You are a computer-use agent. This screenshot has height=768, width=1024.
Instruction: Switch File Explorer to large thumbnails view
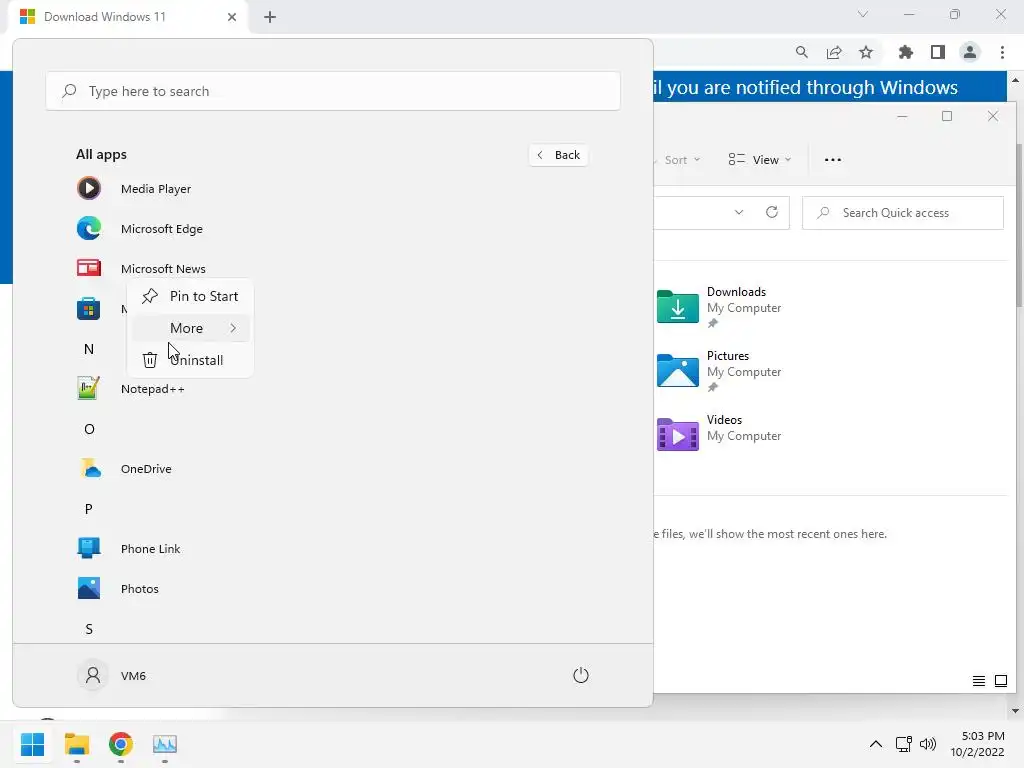coord(1000,681)
